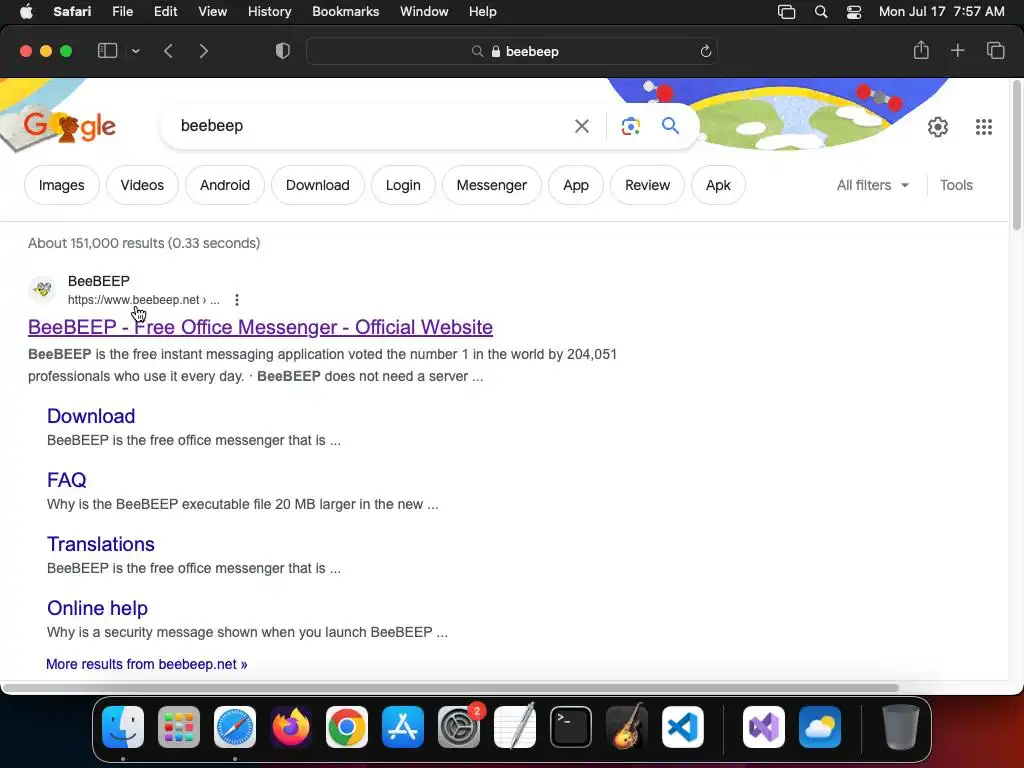Open the Share button in Safari toolbar
Screen dimensions: 1024x768
click(921, 50)
